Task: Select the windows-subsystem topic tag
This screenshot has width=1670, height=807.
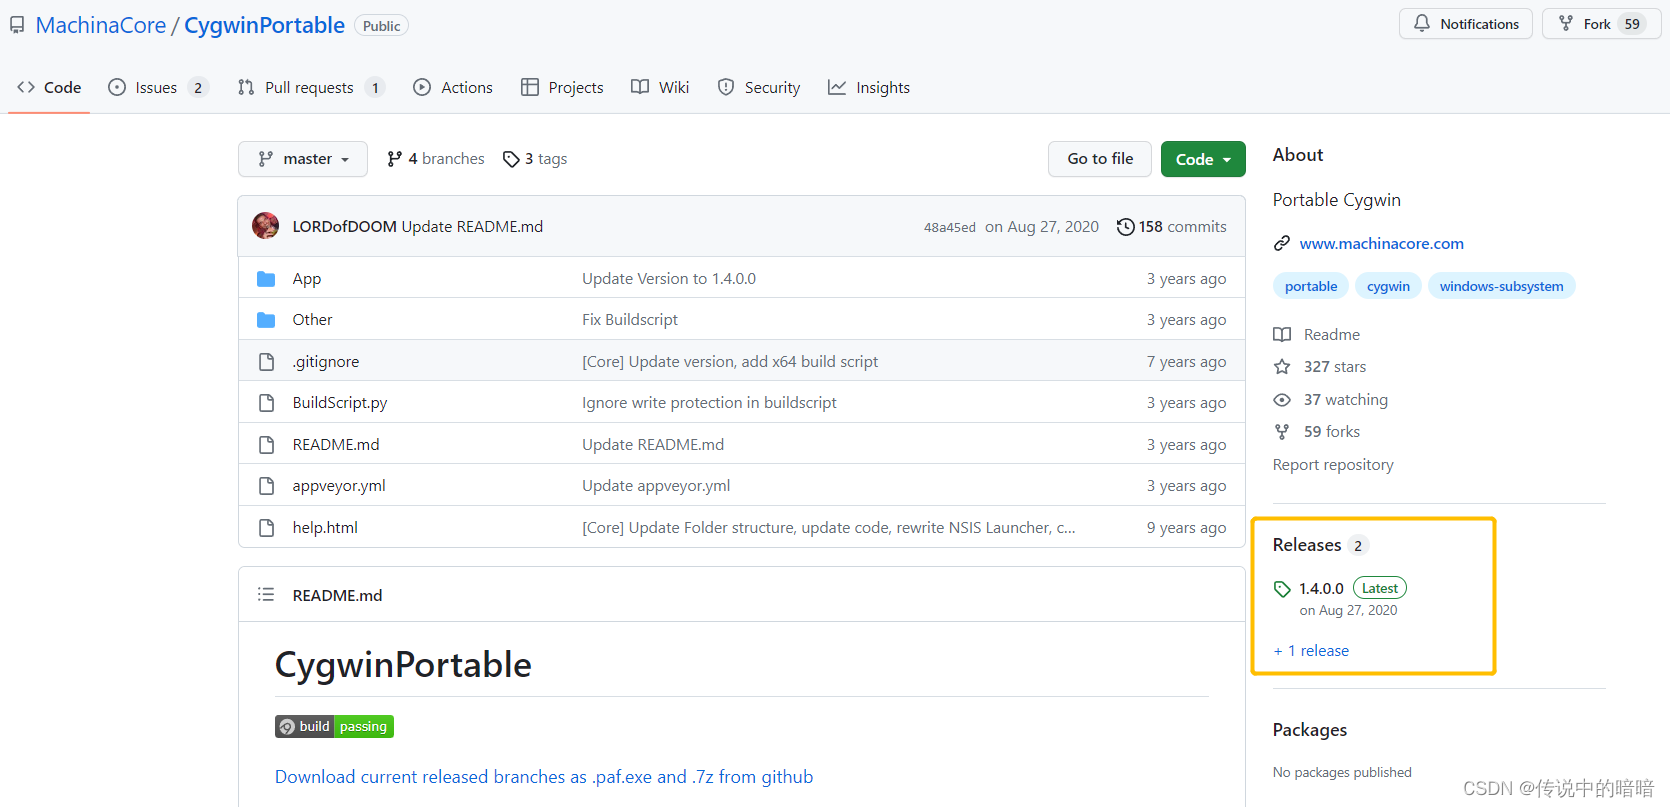Action: 1501,286
